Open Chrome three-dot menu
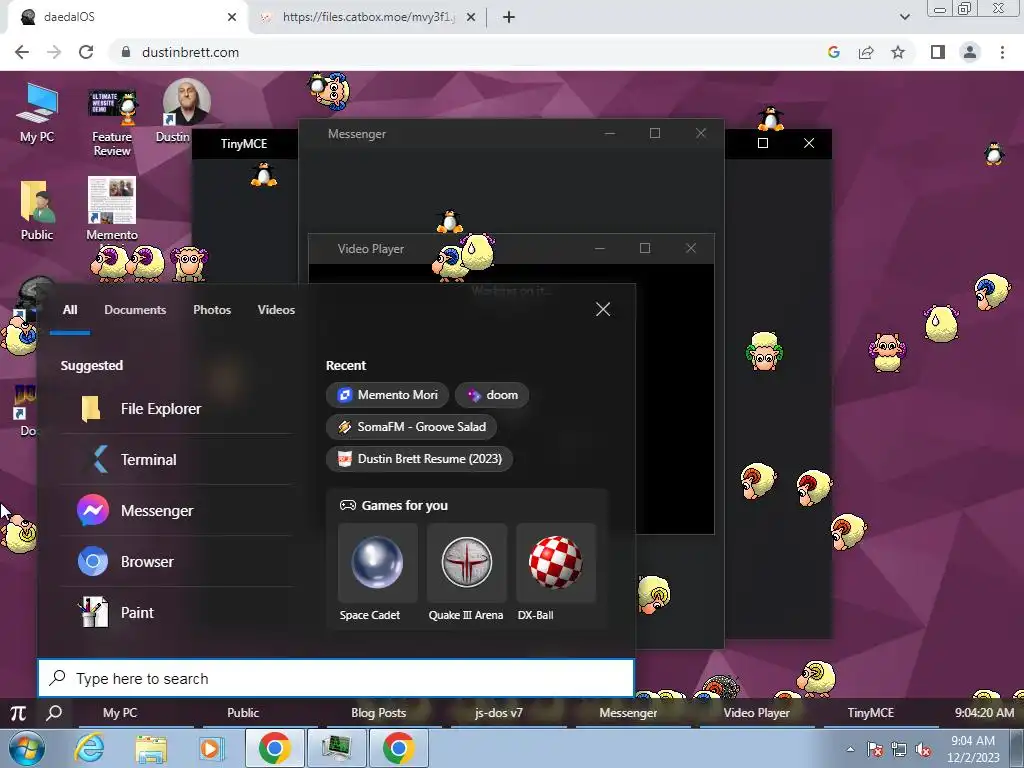The width and height of the screenshot is (1024, 768). (x=1002, y=52)
